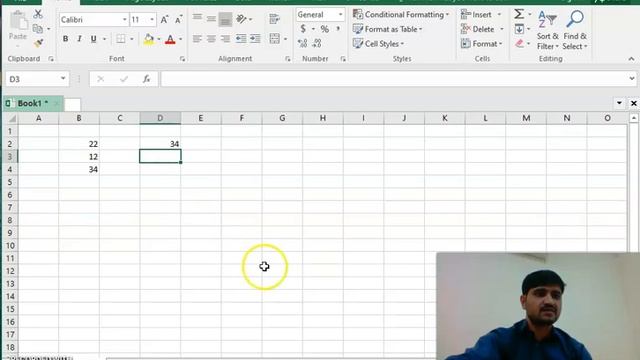Toggle Italic formatting
Screen dimensions: 640x360
(79, 39)
